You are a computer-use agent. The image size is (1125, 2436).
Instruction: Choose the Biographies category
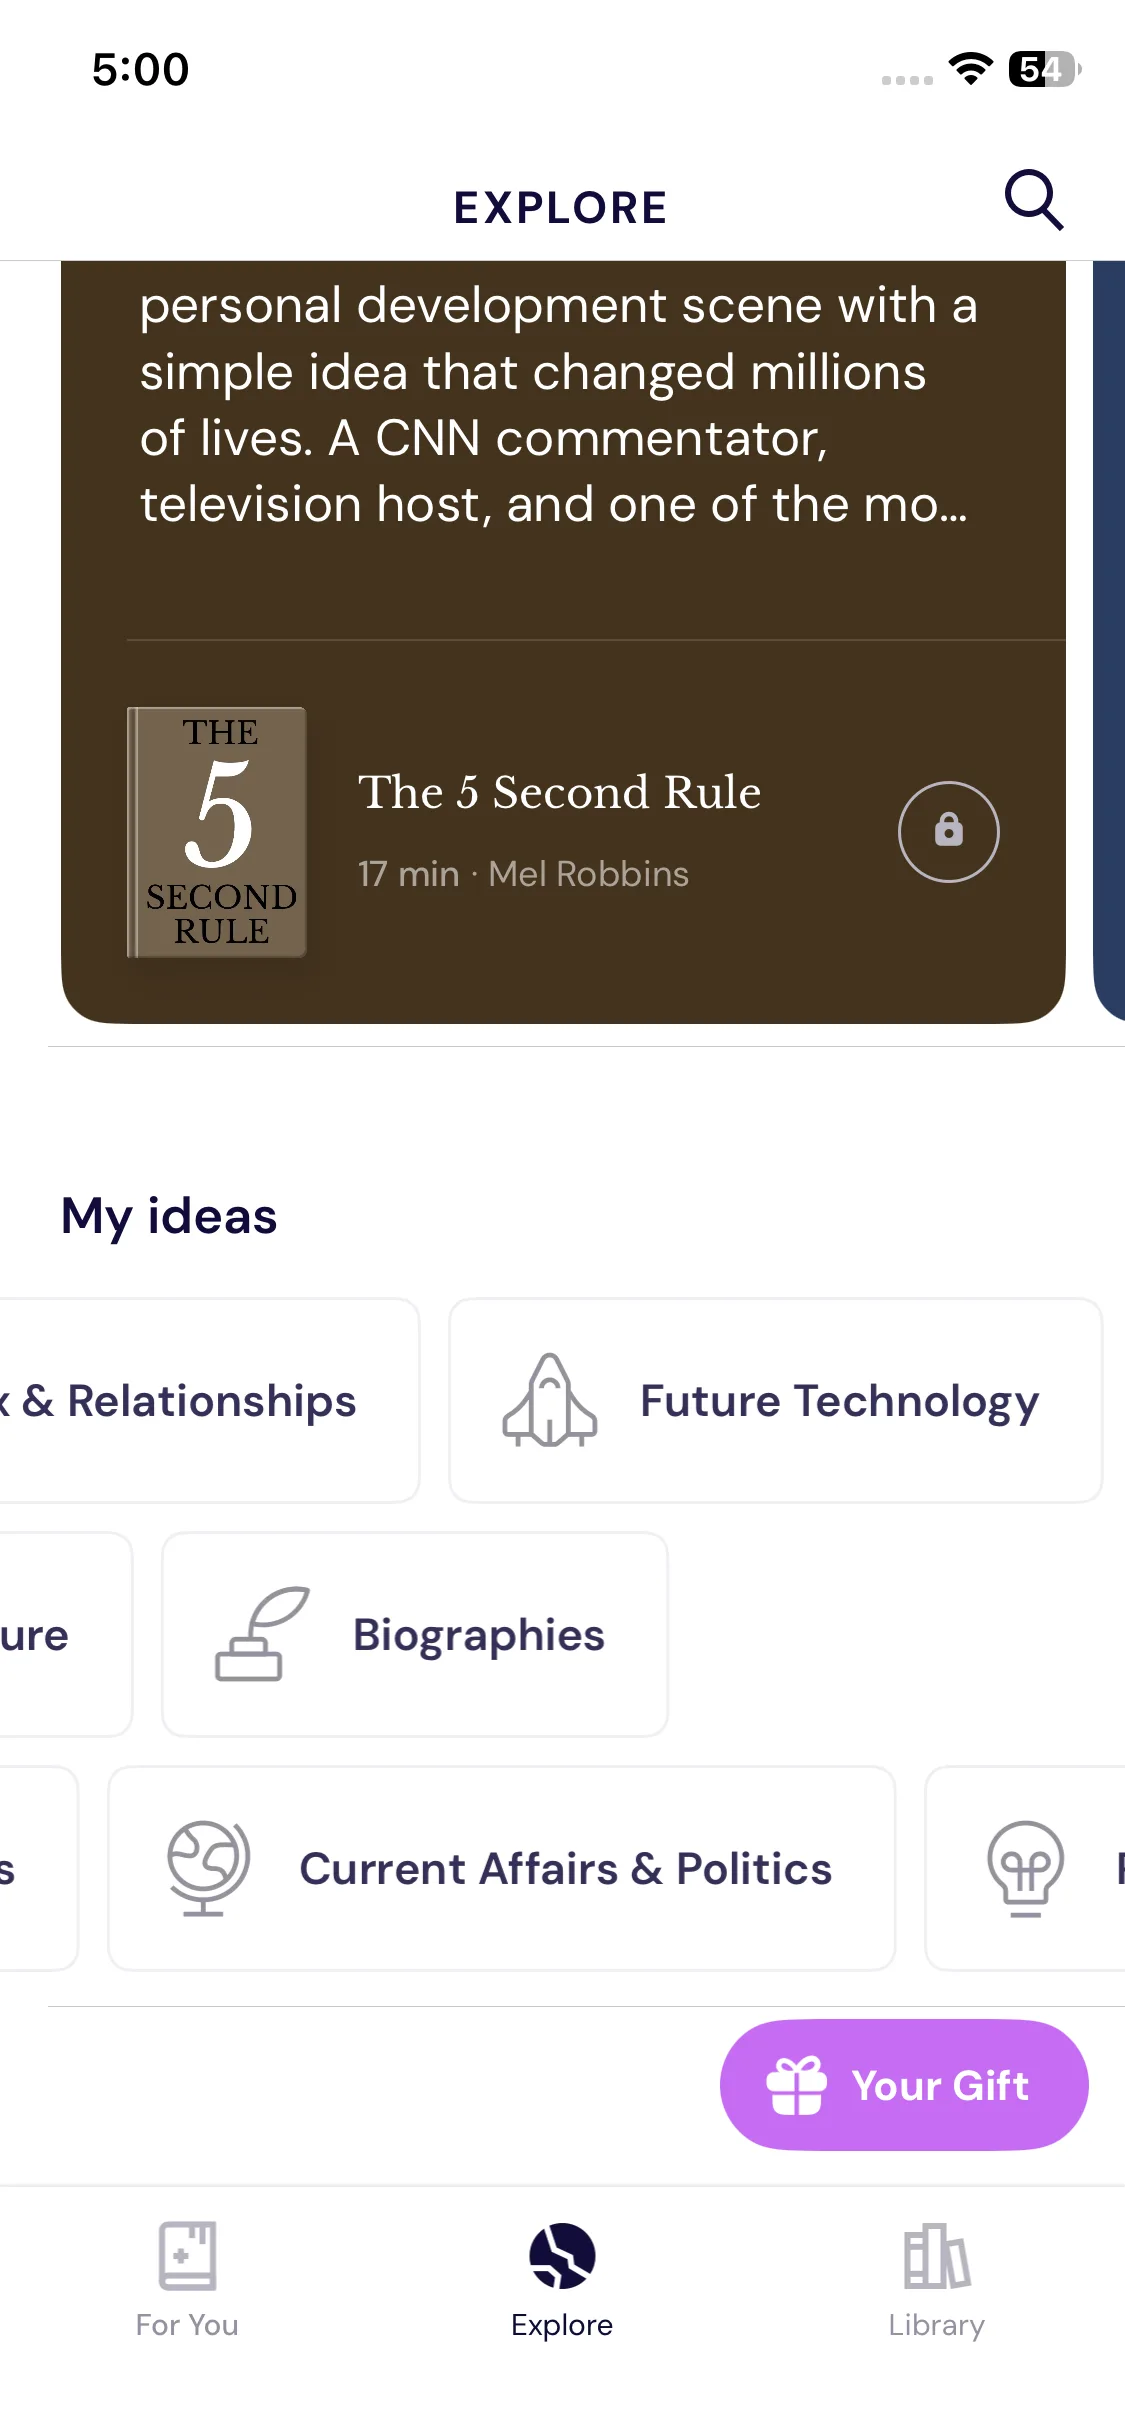click(x=478, y=1634)
